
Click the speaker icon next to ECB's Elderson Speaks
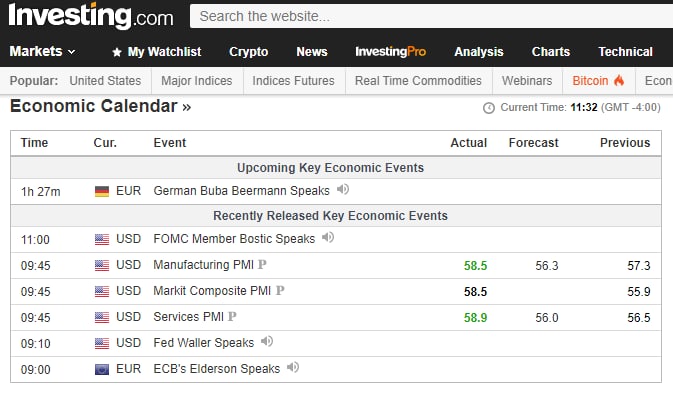293,367
